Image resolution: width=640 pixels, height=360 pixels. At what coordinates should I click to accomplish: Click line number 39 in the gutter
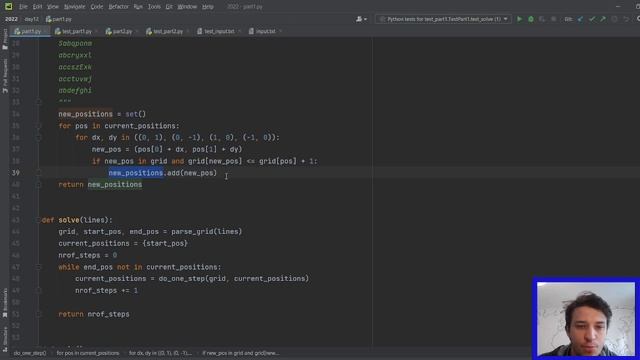(x=16, y=173)
